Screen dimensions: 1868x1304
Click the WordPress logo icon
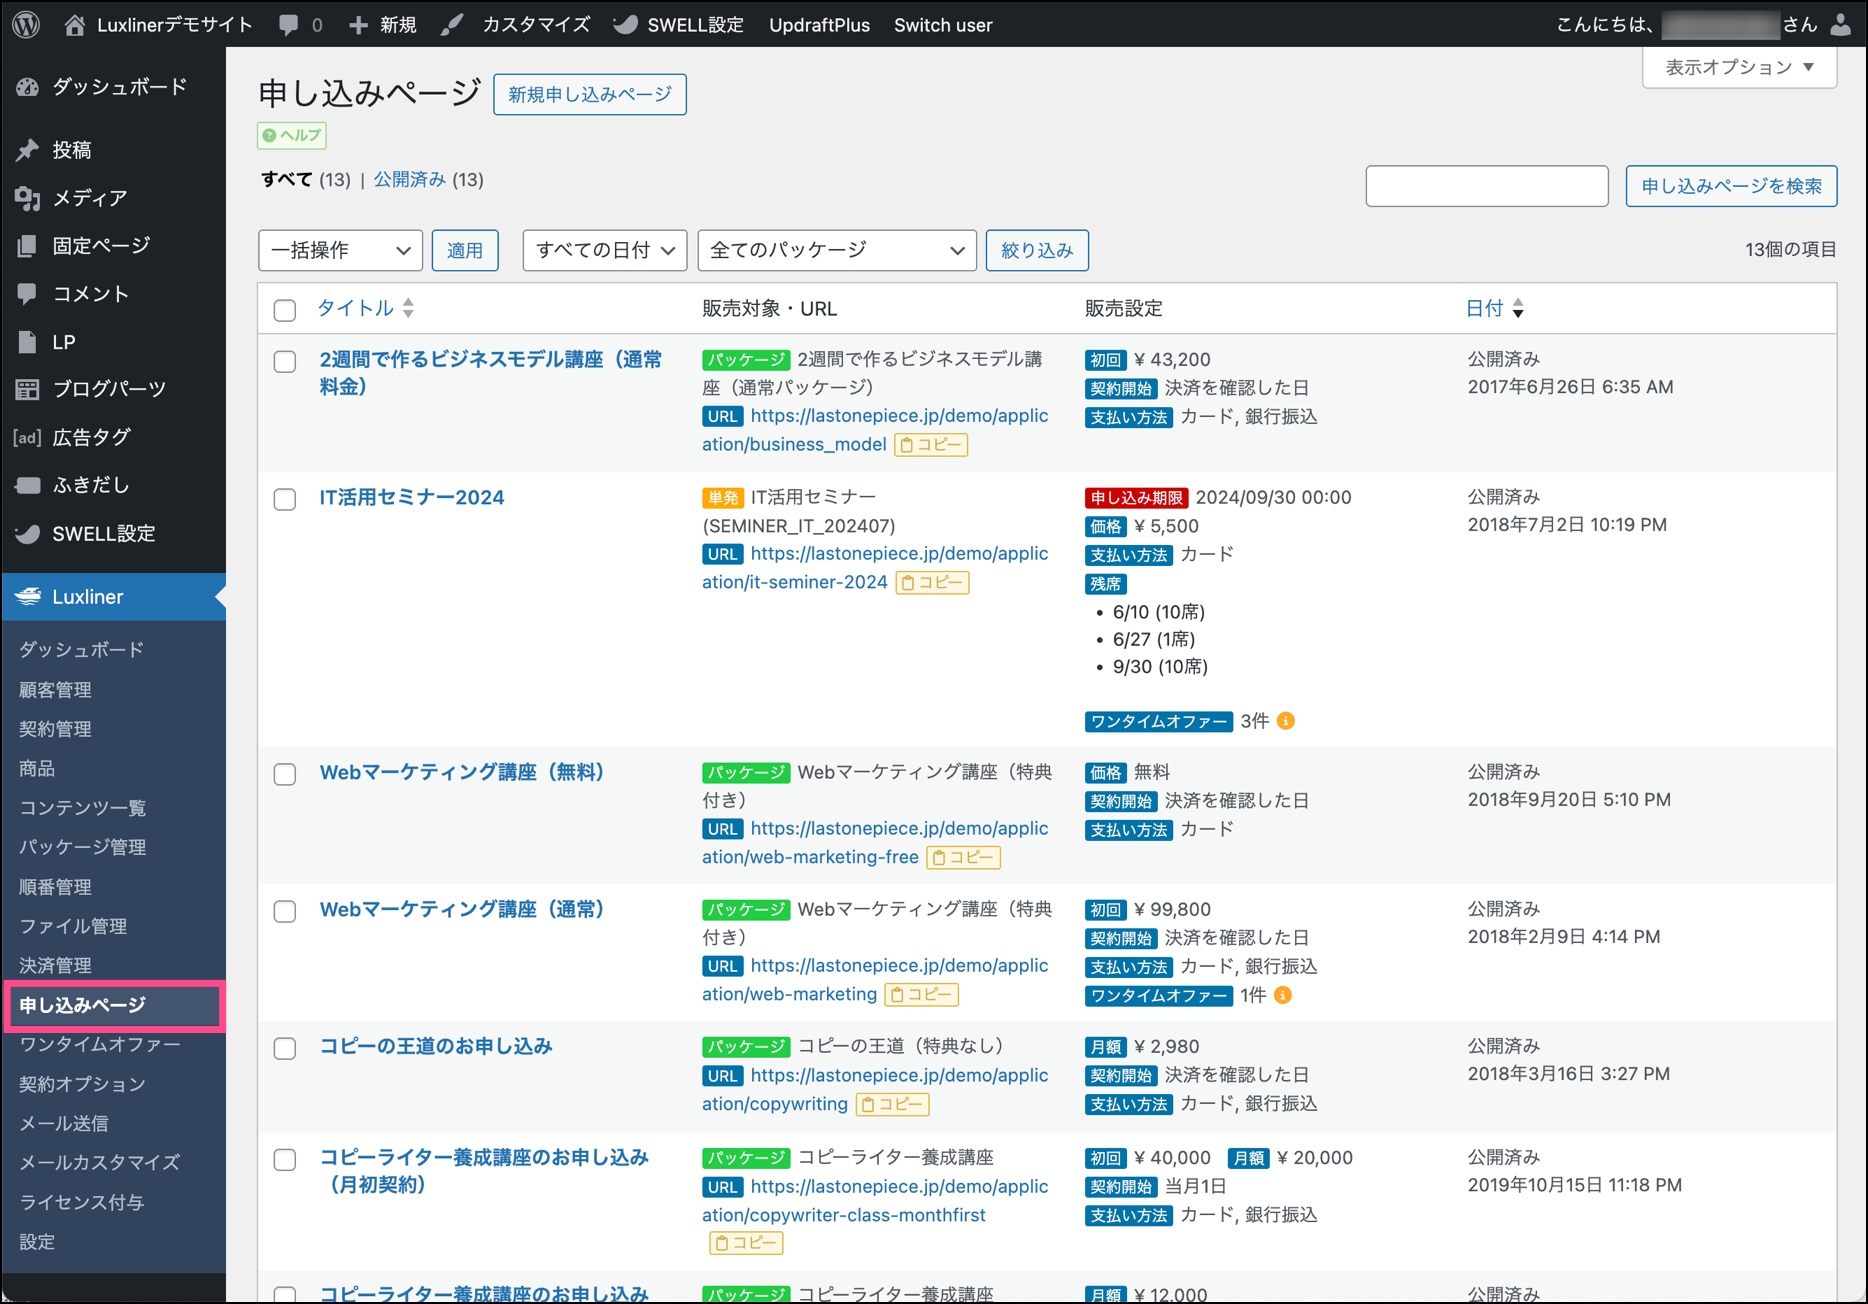click(x=27, y=24)
